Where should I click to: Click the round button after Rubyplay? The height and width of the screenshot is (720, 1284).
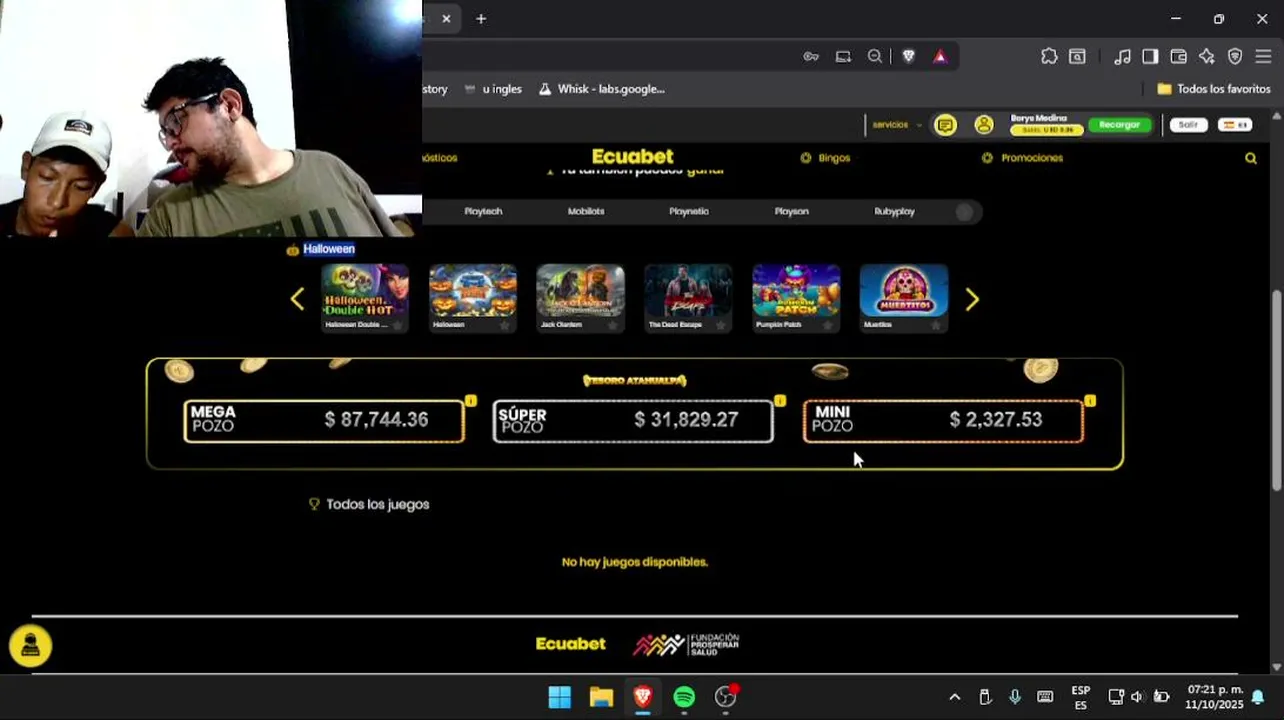point(964,212)
